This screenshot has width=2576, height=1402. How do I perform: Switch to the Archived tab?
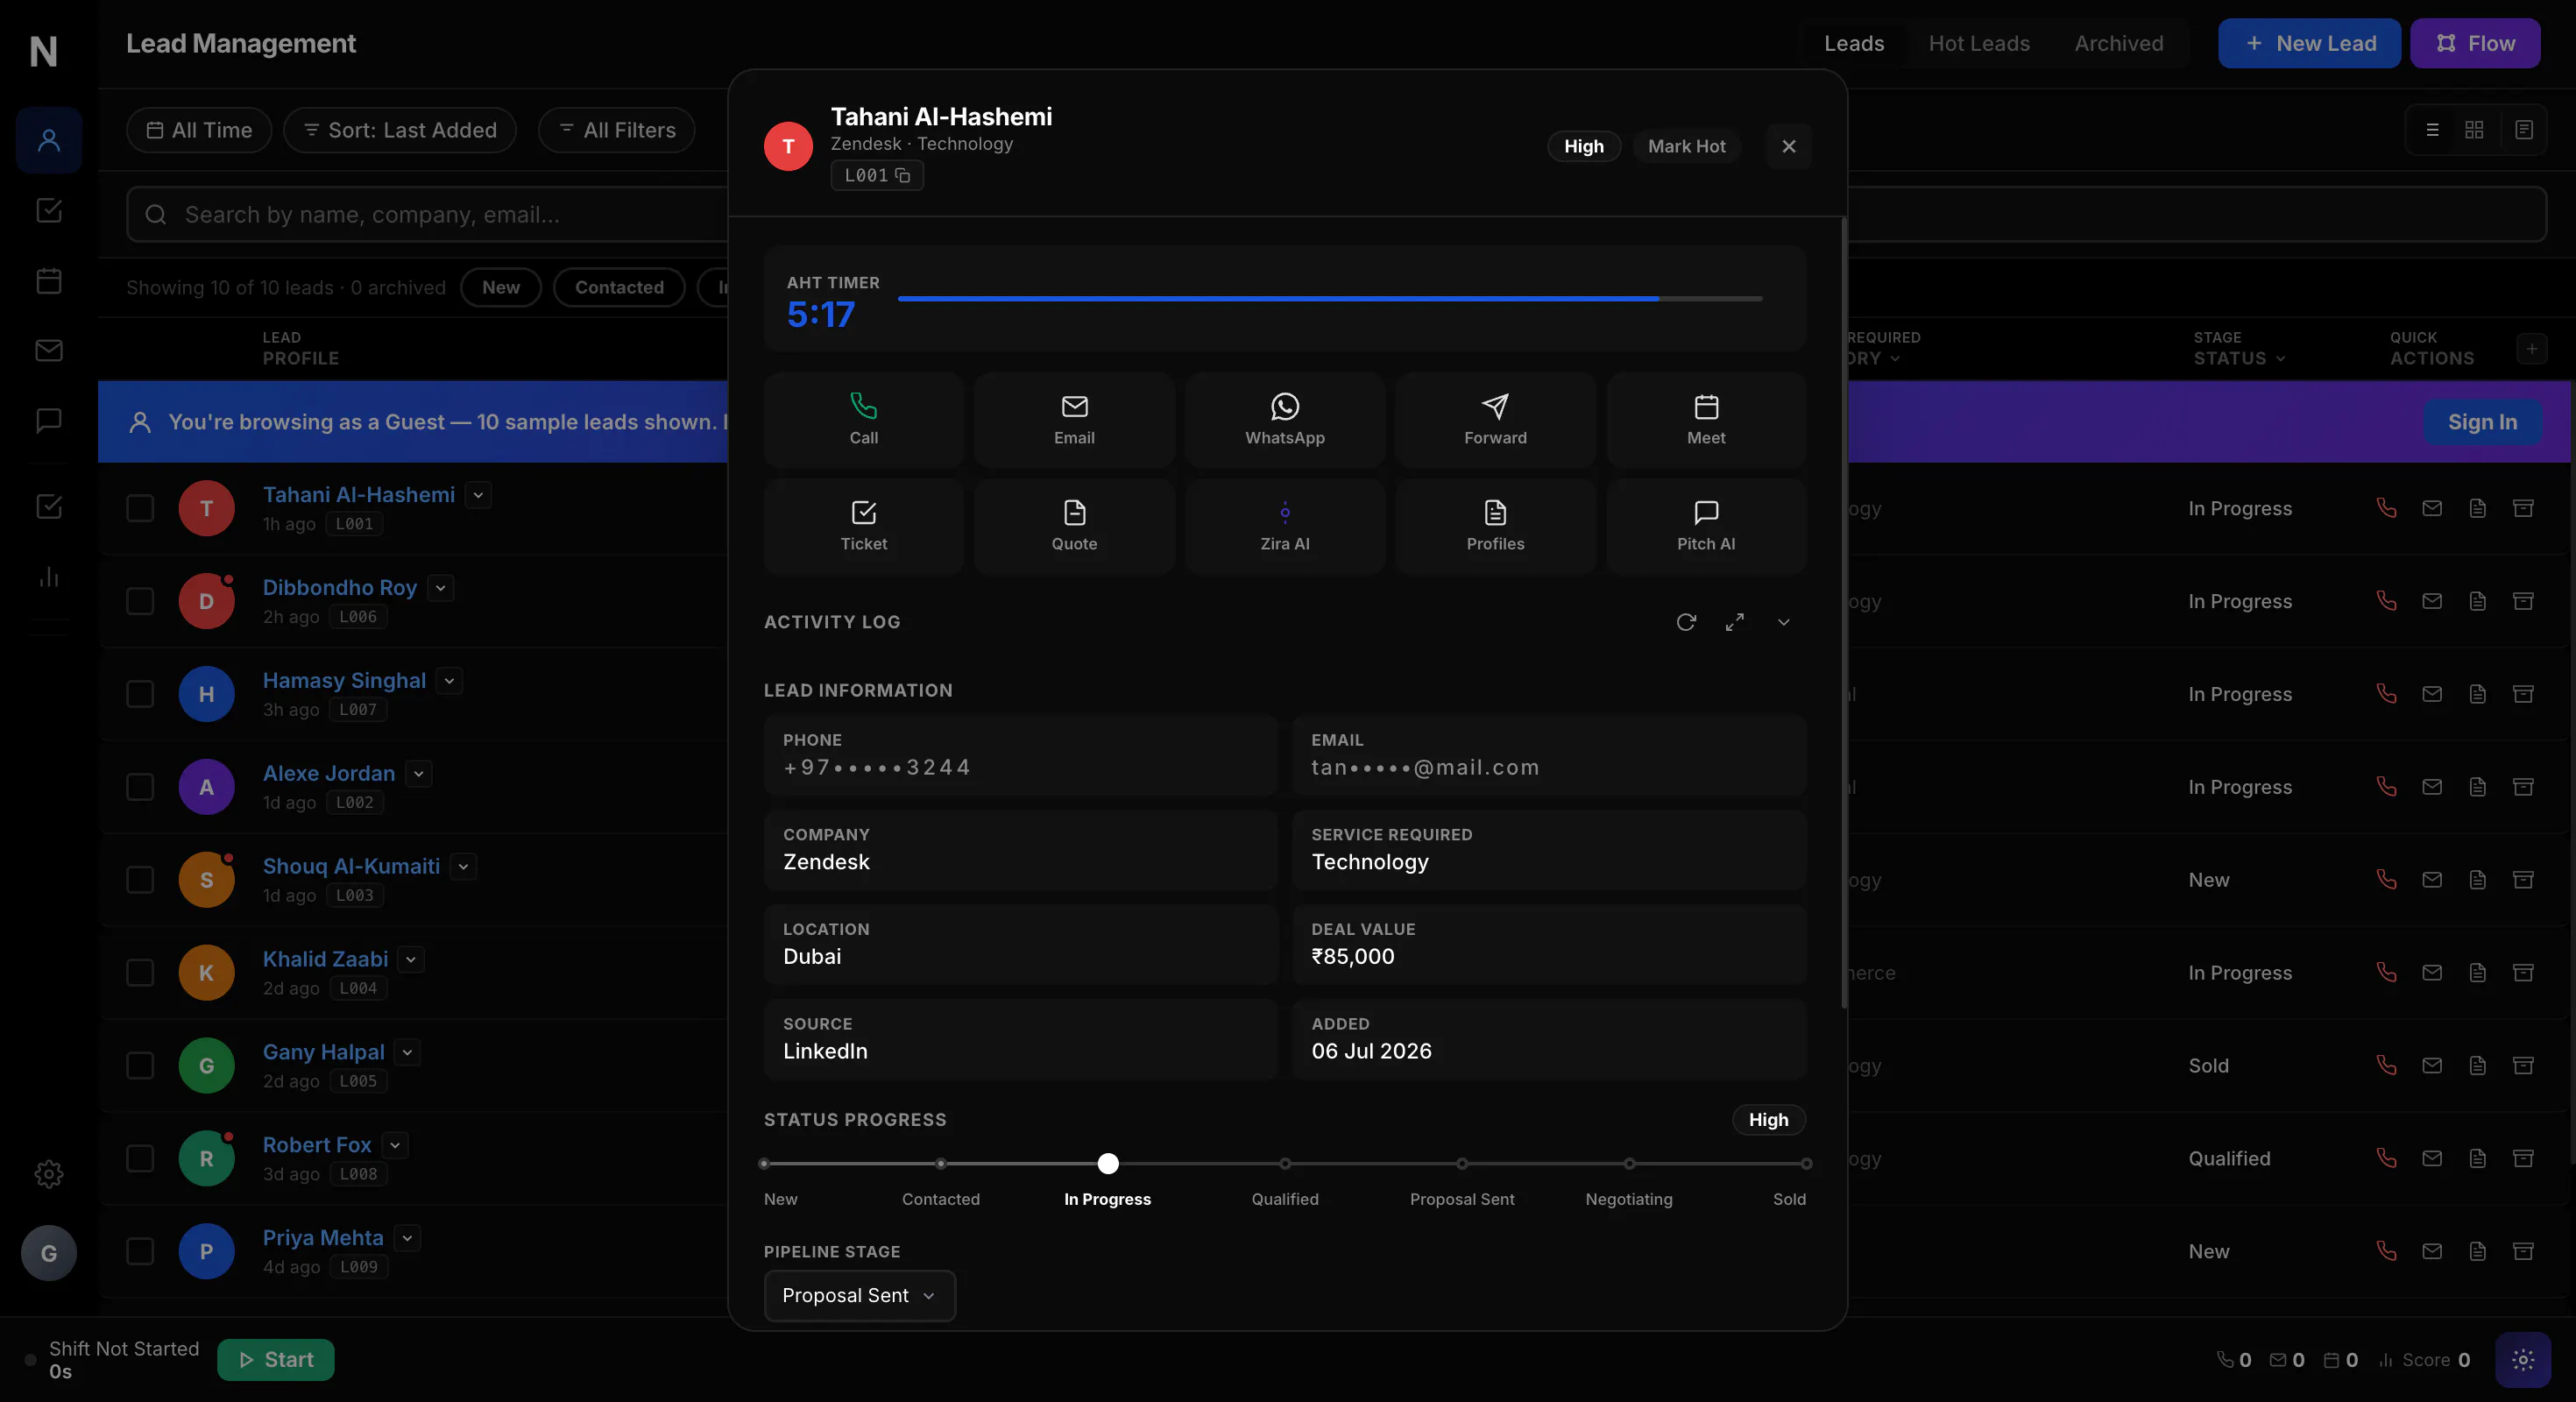pos(2118,43)
